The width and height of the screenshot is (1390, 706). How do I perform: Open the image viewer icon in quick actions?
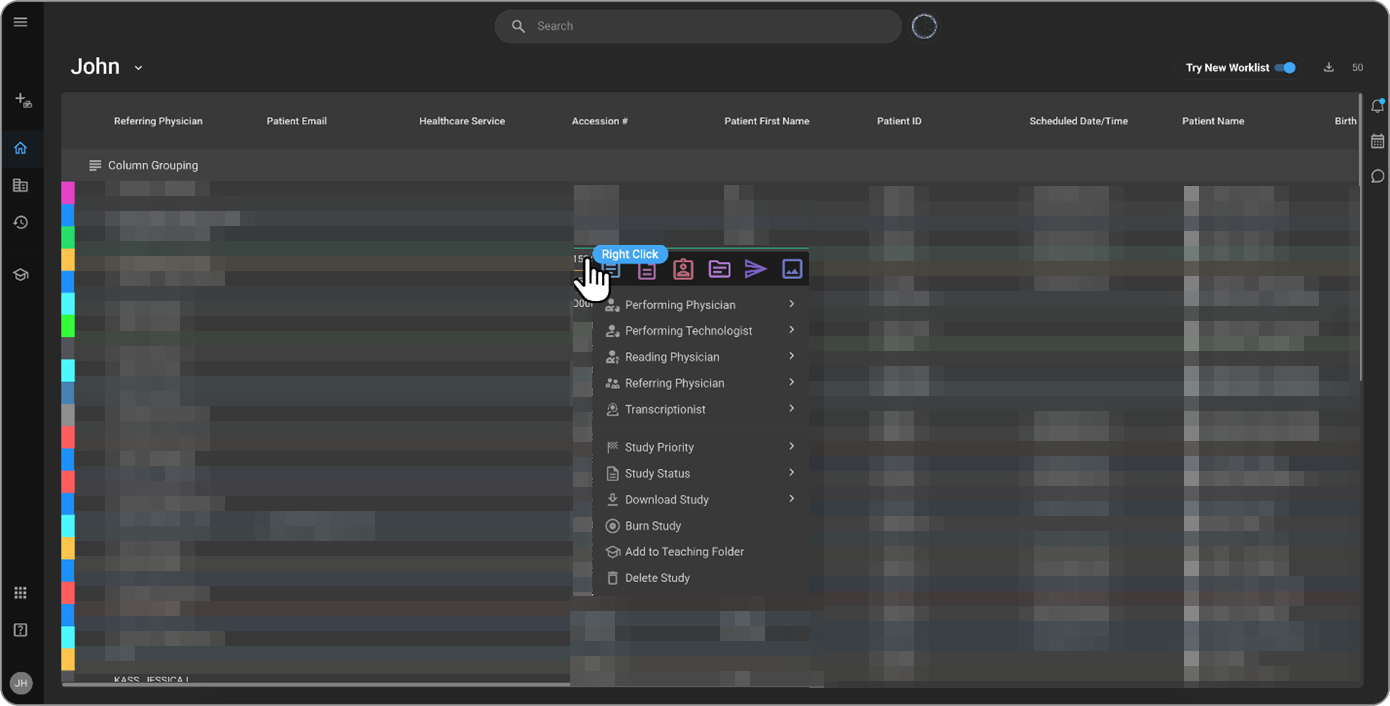792,269
